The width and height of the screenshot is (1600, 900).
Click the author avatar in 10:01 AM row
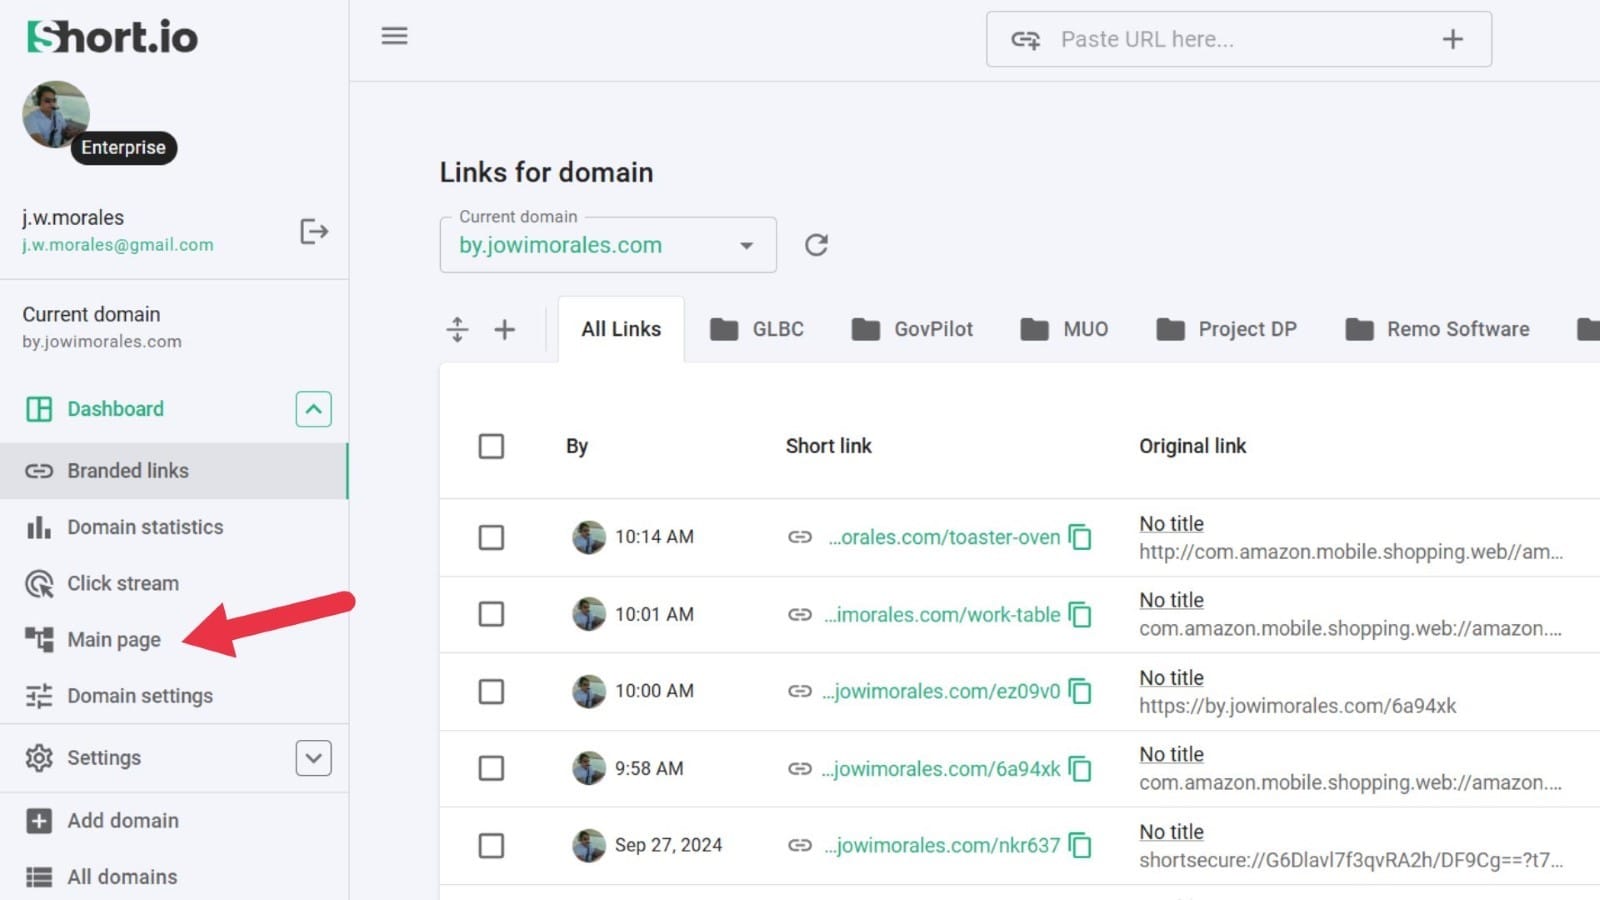[x=589, y=614]
